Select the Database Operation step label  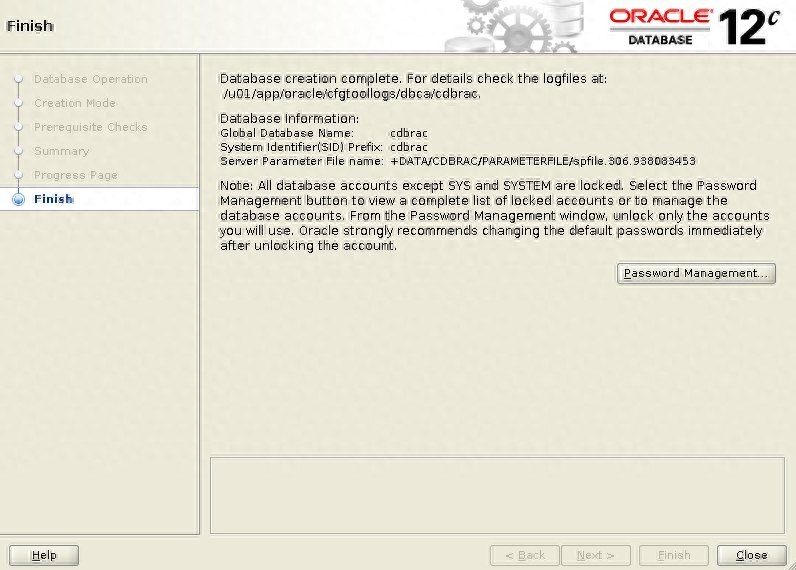[90, 79]
